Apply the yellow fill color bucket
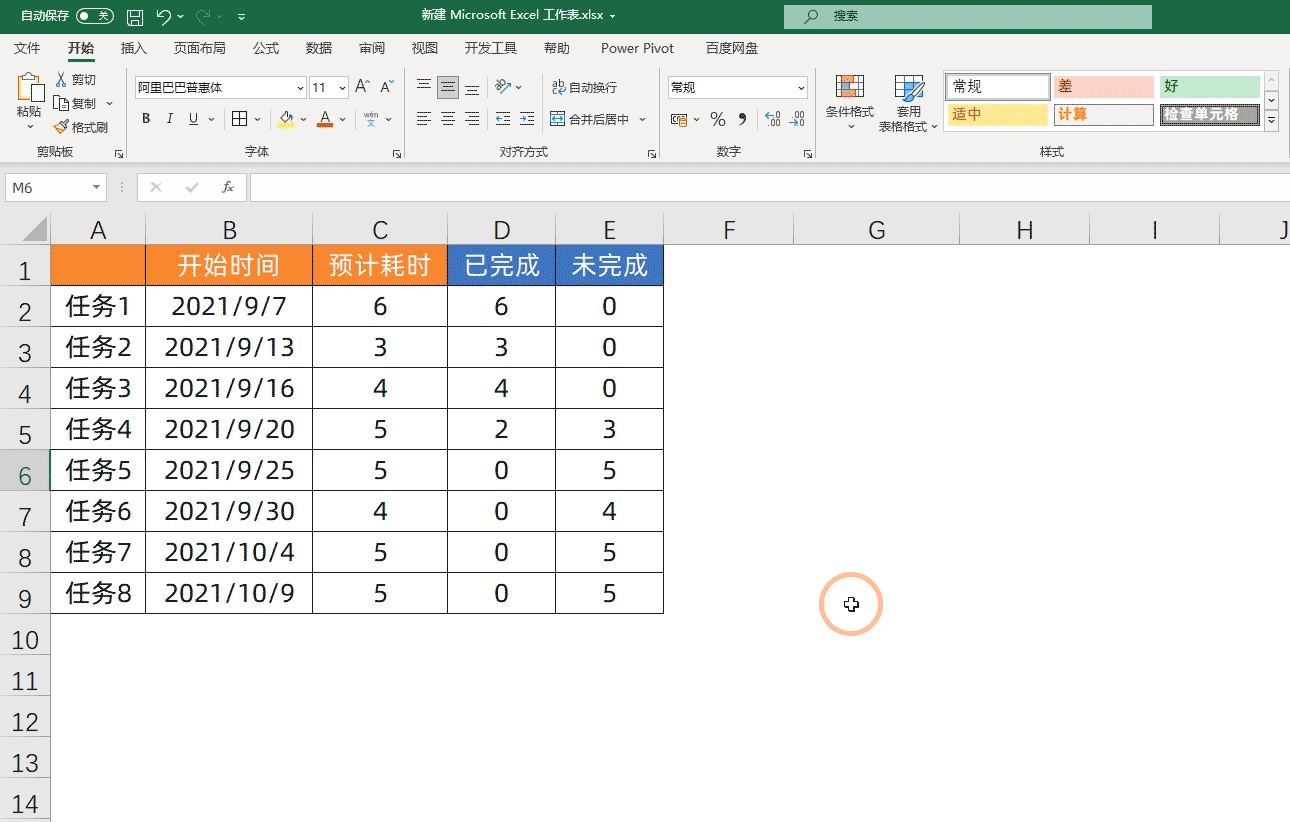The height and width of the screenshot is (822, 1290). (x=287, y=119)
